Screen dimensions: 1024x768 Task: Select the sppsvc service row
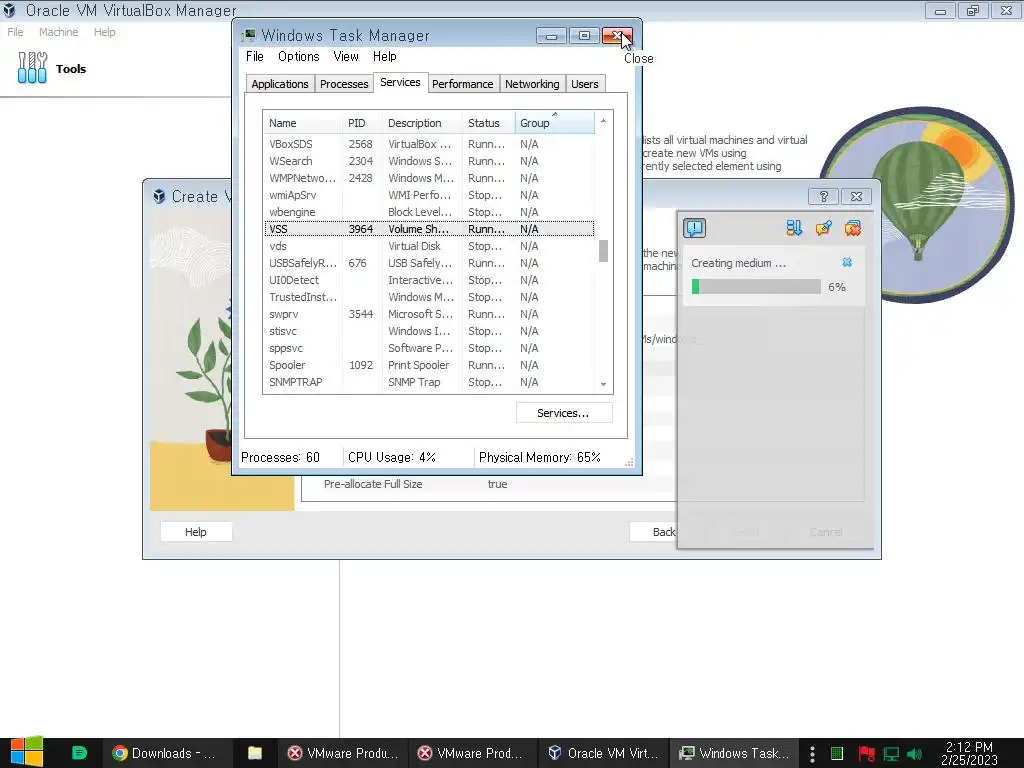click(429, 347)
